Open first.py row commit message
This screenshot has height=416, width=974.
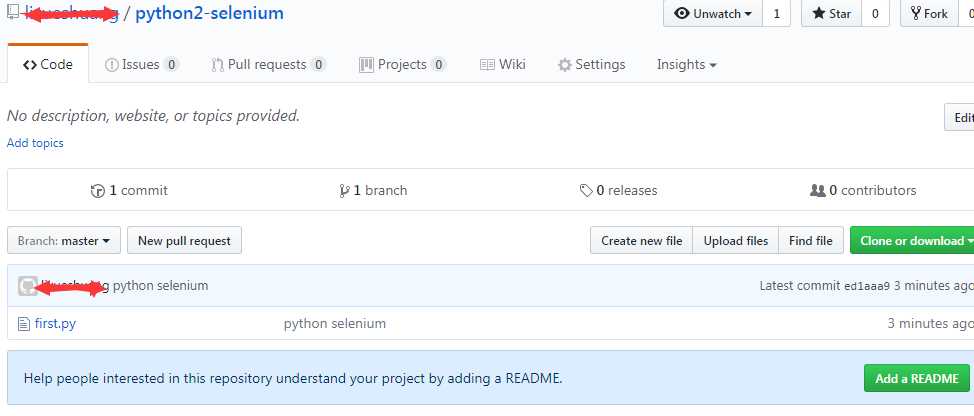coord(335,323)
